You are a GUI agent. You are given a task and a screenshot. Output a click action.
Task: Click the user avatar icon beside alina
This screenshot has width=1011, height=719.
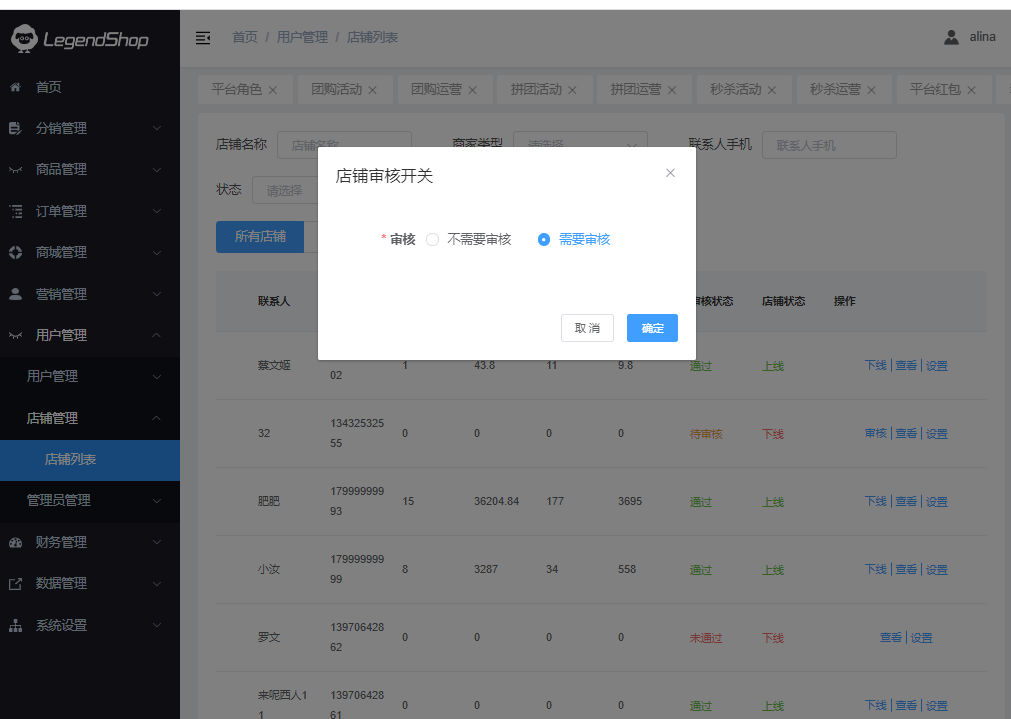[x=951, y=37]
